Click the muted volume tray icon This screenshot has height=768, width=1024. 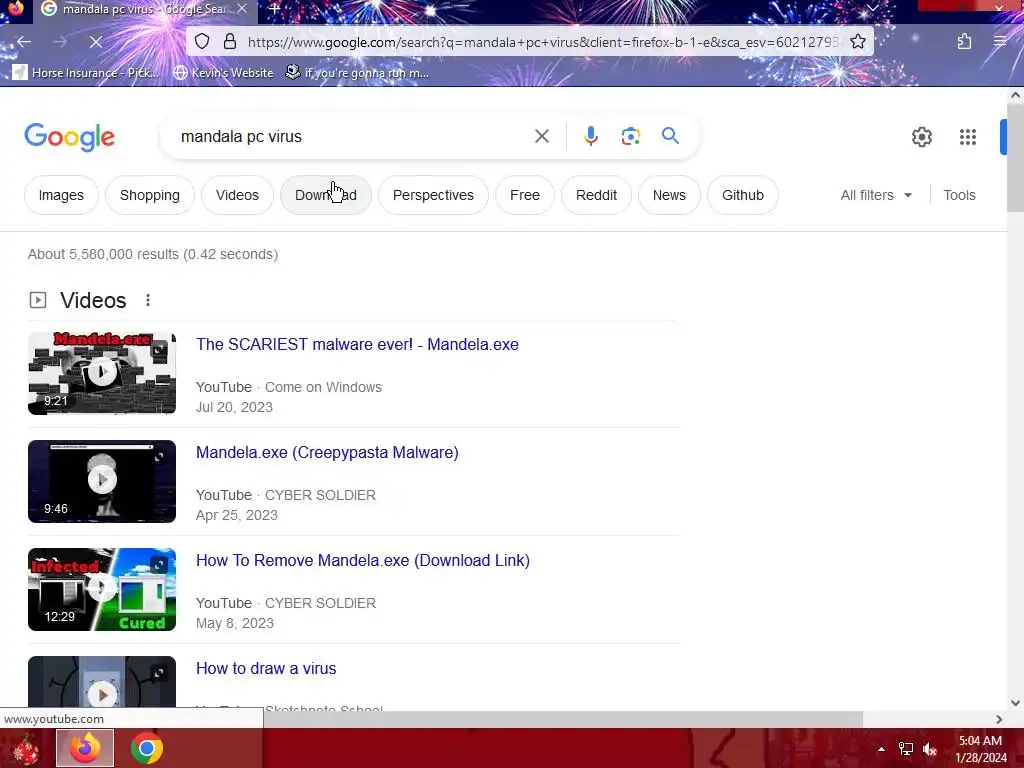(x=930, y=749)
